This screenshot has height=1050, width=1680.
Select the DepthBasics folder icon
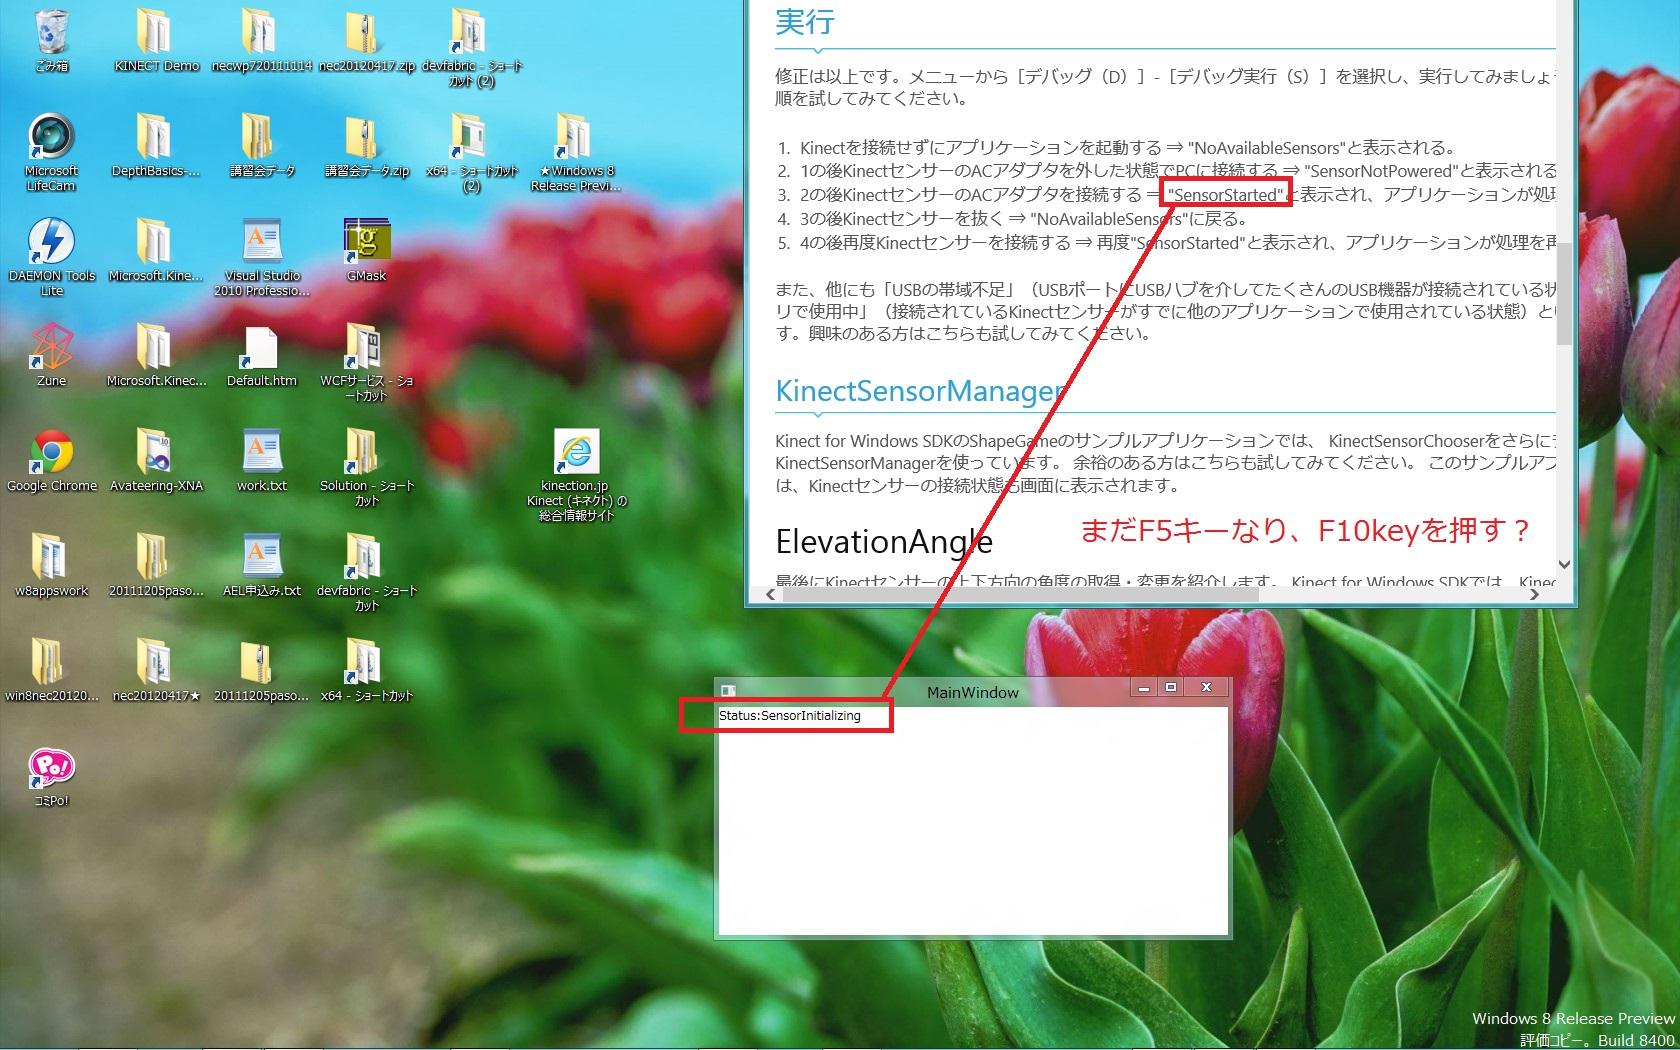[156, 146]
